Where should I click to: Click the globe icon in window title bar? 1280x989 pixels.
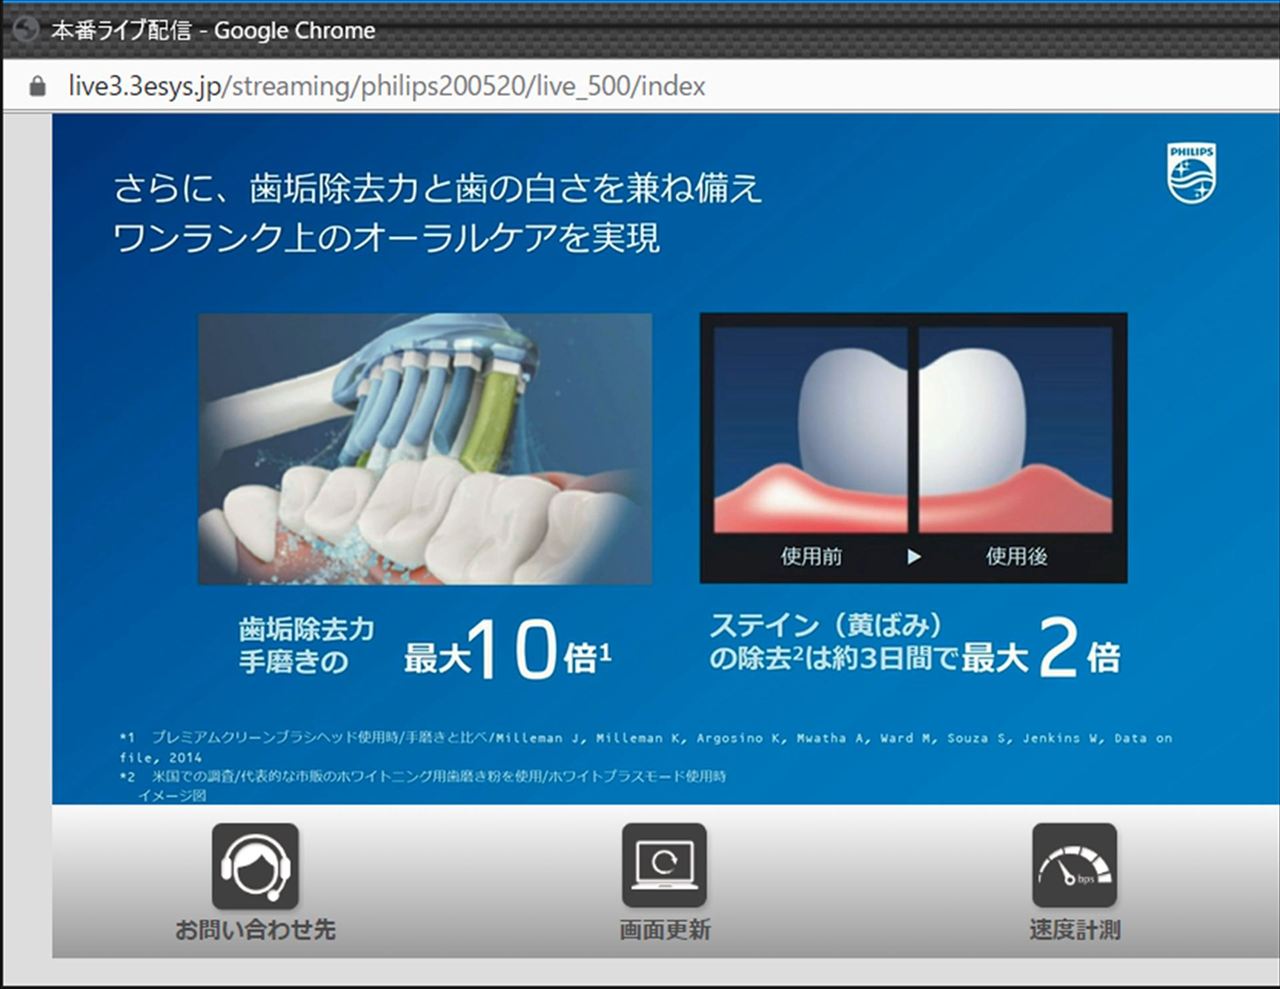pos(24,30)
